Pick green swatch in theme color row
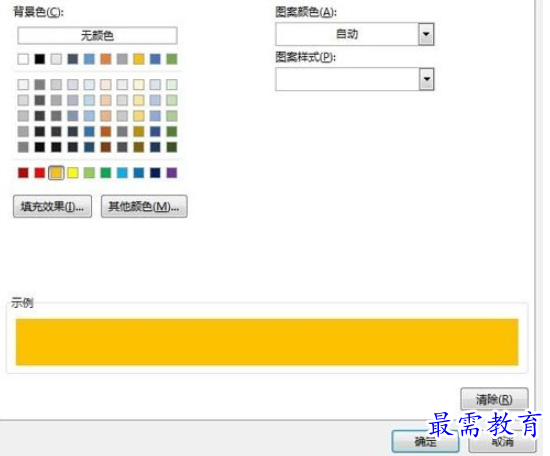Screen dimensions: 550x456 pyautogui.click(x=172, y=59)
